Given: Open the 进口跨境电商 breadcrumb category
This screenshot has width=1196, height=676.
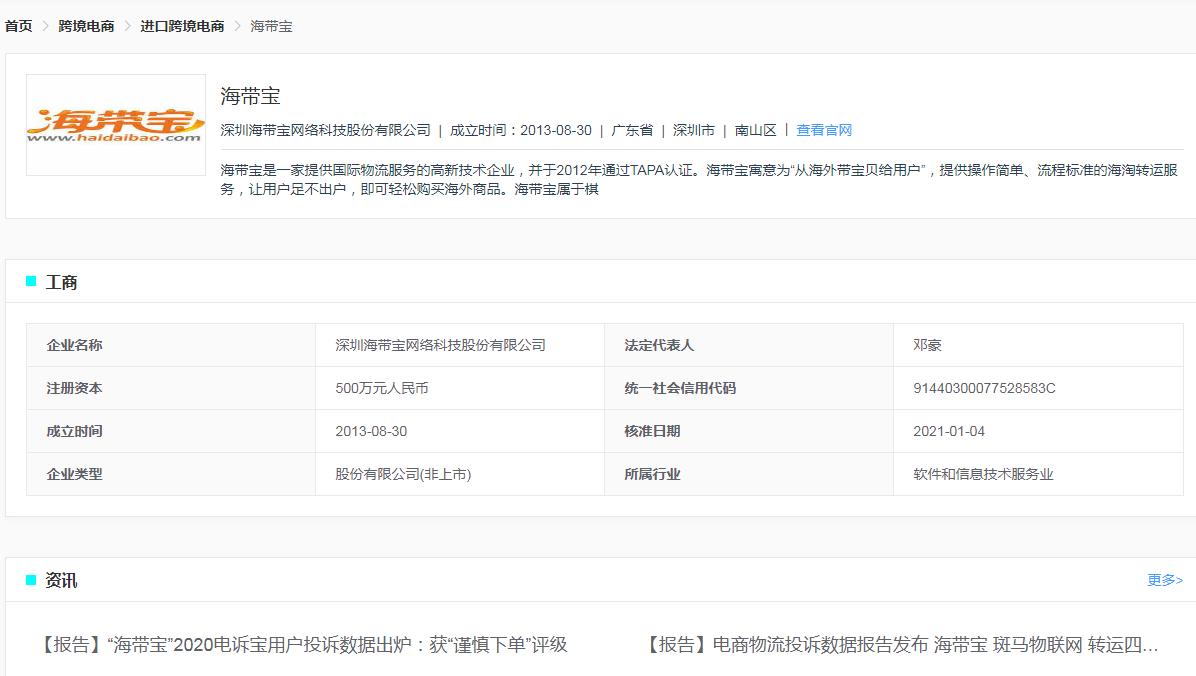Looking at the screenshot, I should [x=182, y=27].
